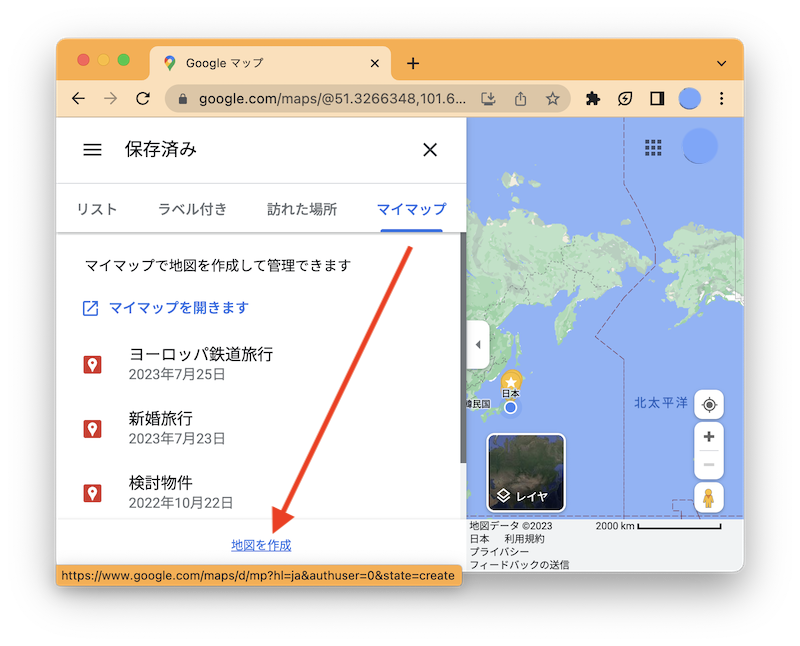Go forward with the browser forward arrow
800x646 pixels.
click(x=110, y=98)
